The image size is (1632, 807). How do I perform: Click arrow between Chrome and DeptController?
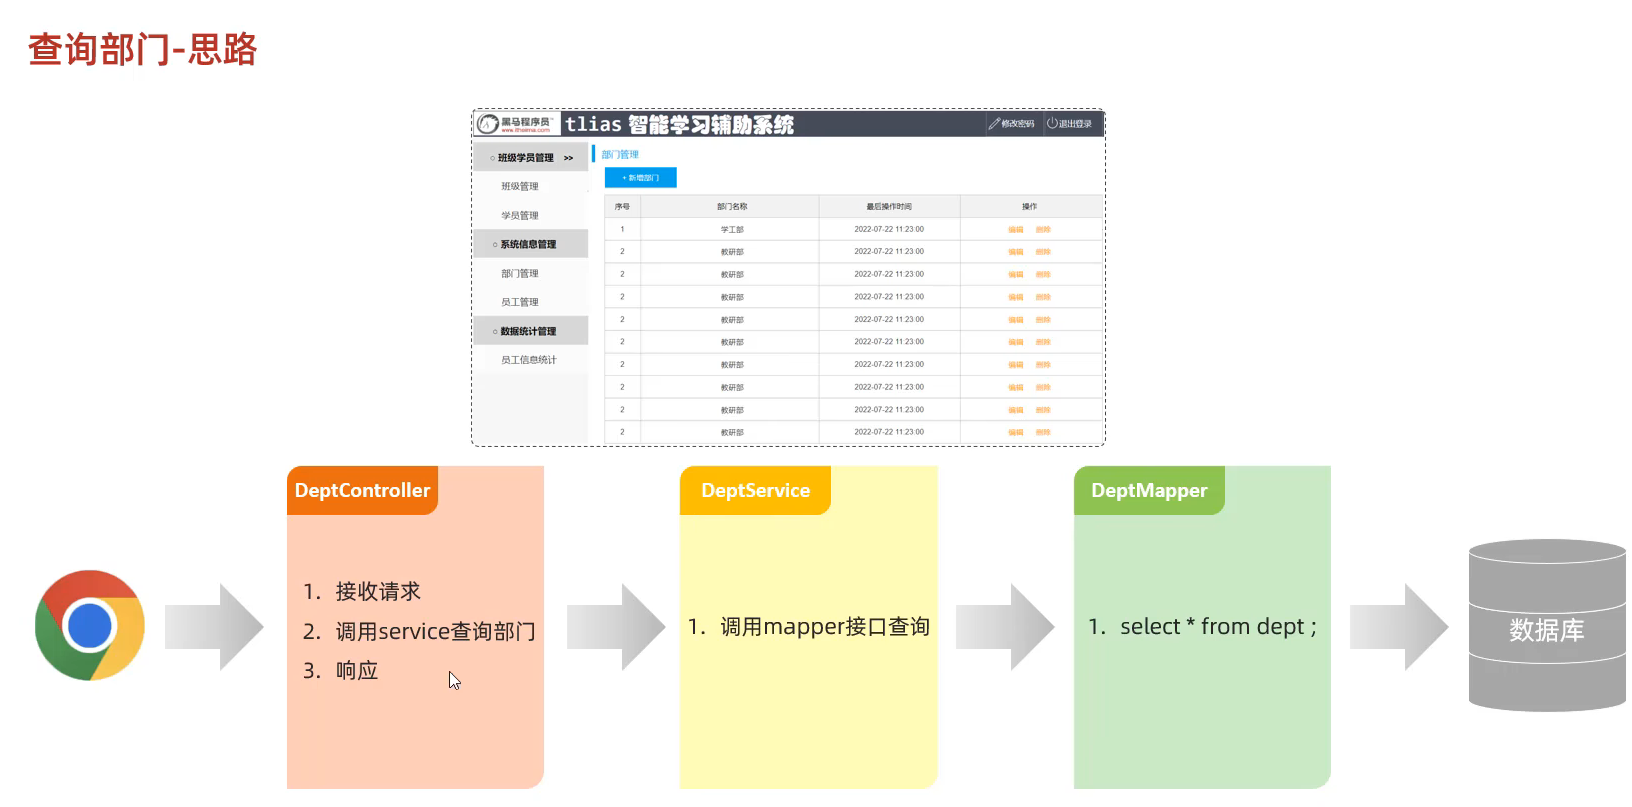coord(214,627)
